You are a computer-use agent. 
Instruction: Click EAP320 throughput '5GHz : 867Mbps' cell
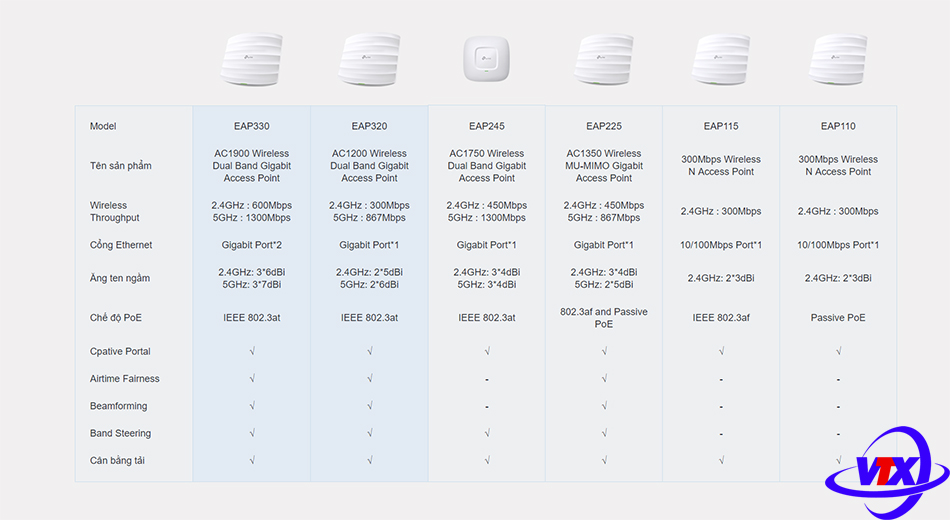pyautogui.click(x=369, y=218)
